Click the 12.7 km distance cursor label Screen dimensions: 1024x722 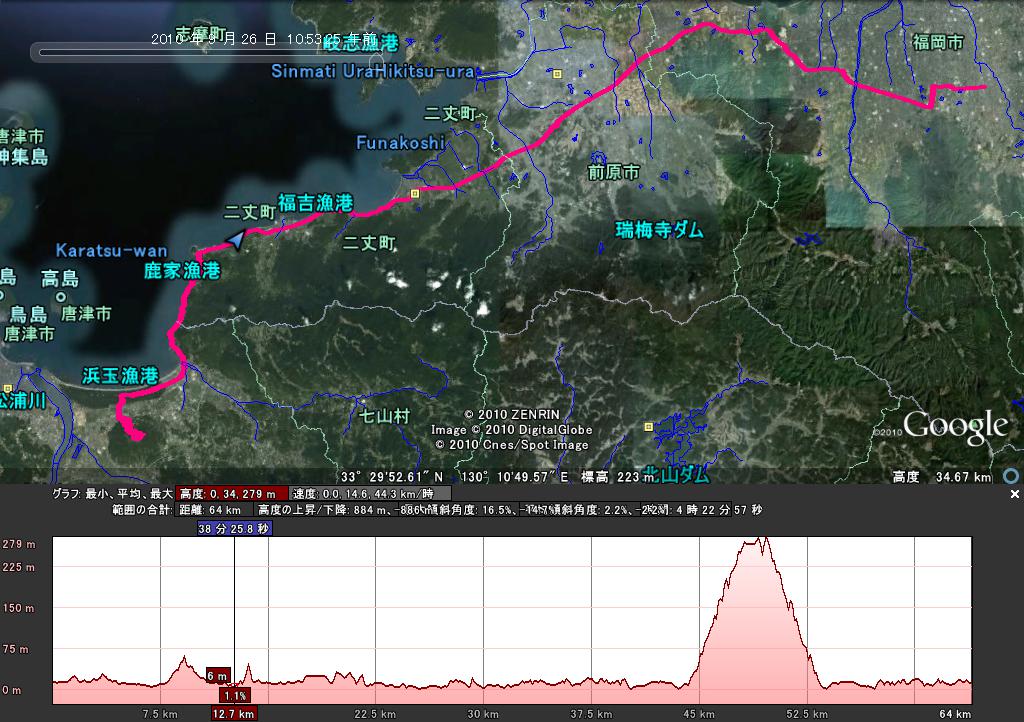(x=234, y=714)
